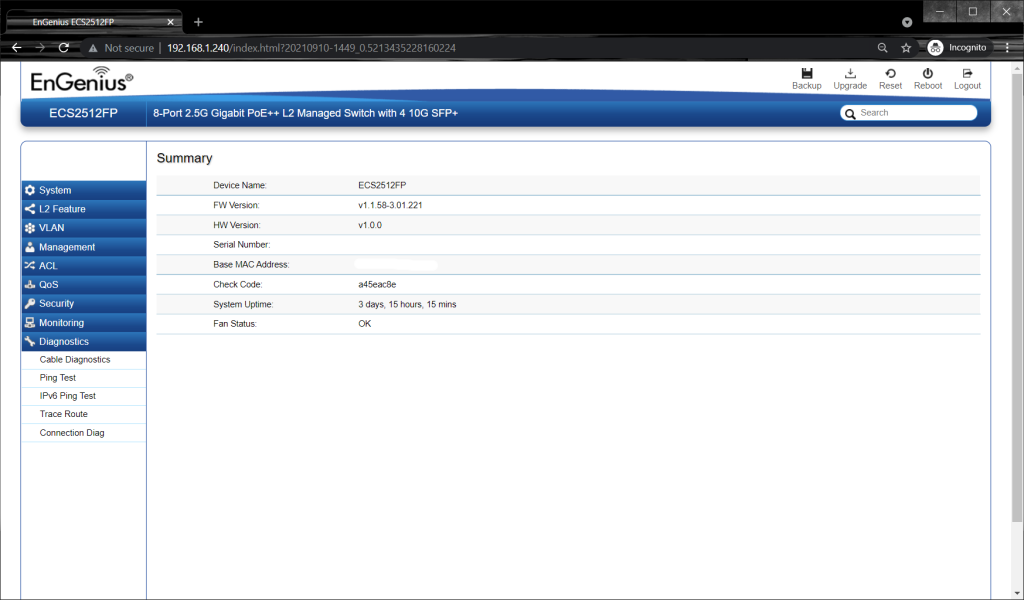Go back using browser back arrow

(x=17, y=48)
